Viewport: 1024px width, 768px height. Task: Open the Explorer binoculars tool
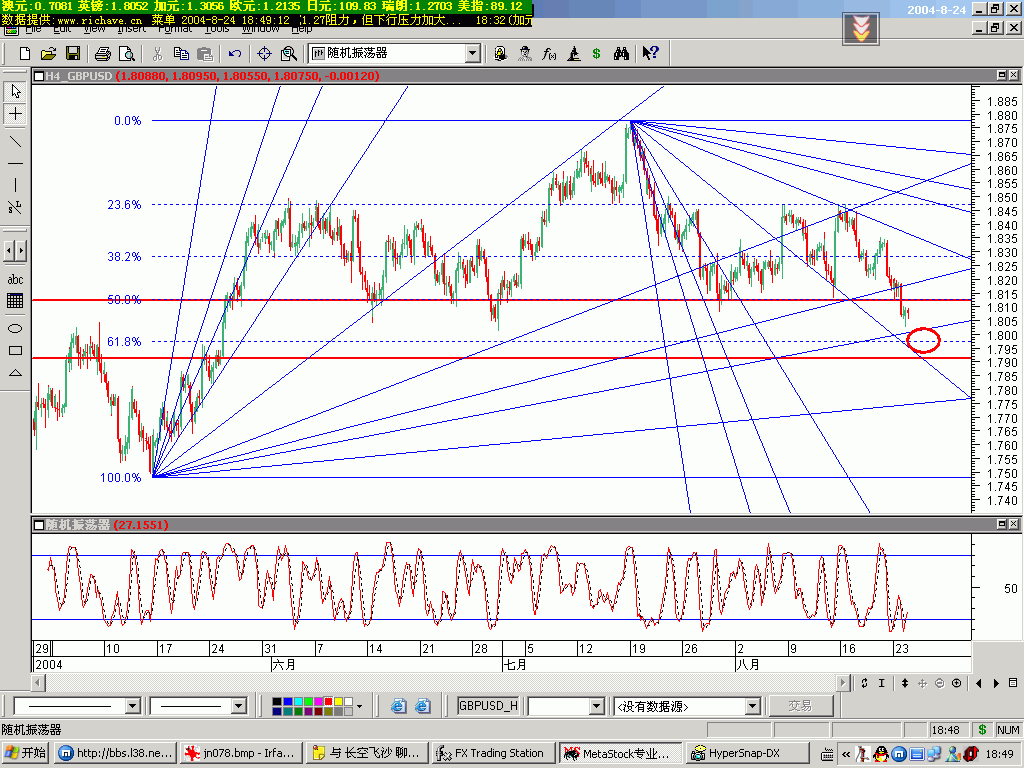coord(621,53)
